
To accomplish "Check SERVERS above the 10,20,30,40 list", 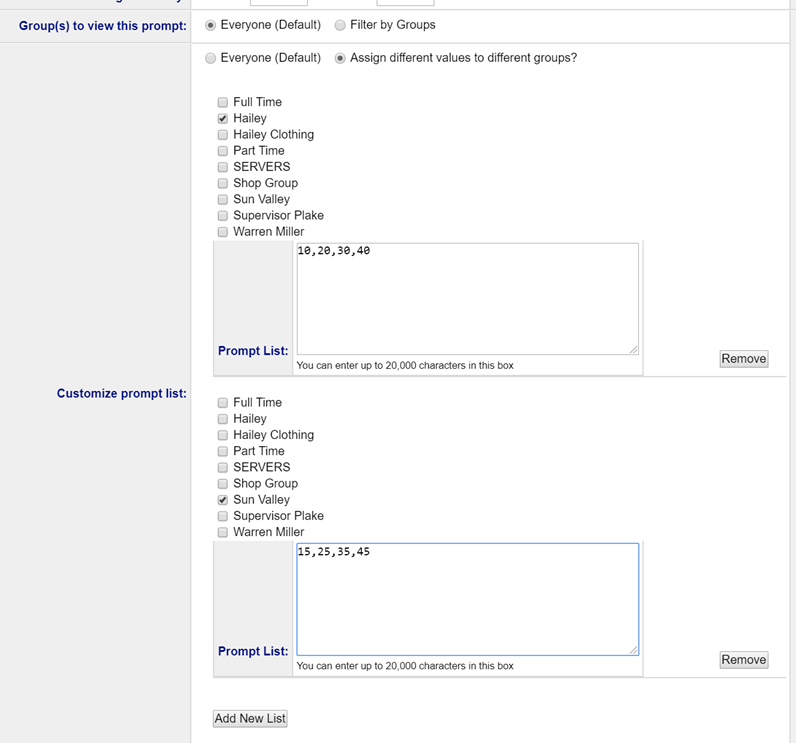I will (223, 167).
